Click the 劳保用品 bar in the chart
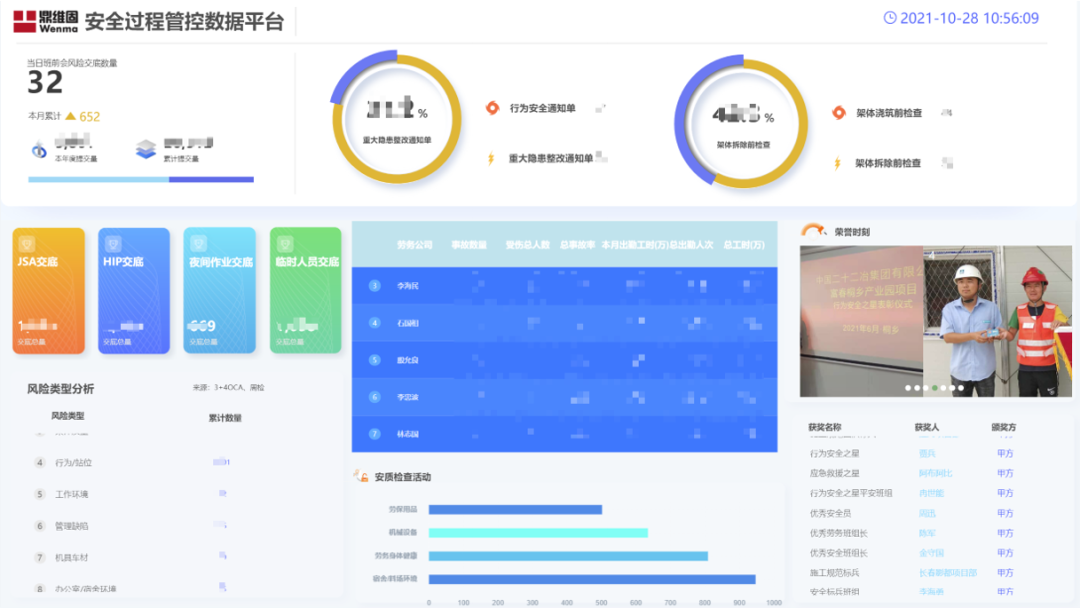The width and height of the screenshot is (1080, 608). [515, 510]
